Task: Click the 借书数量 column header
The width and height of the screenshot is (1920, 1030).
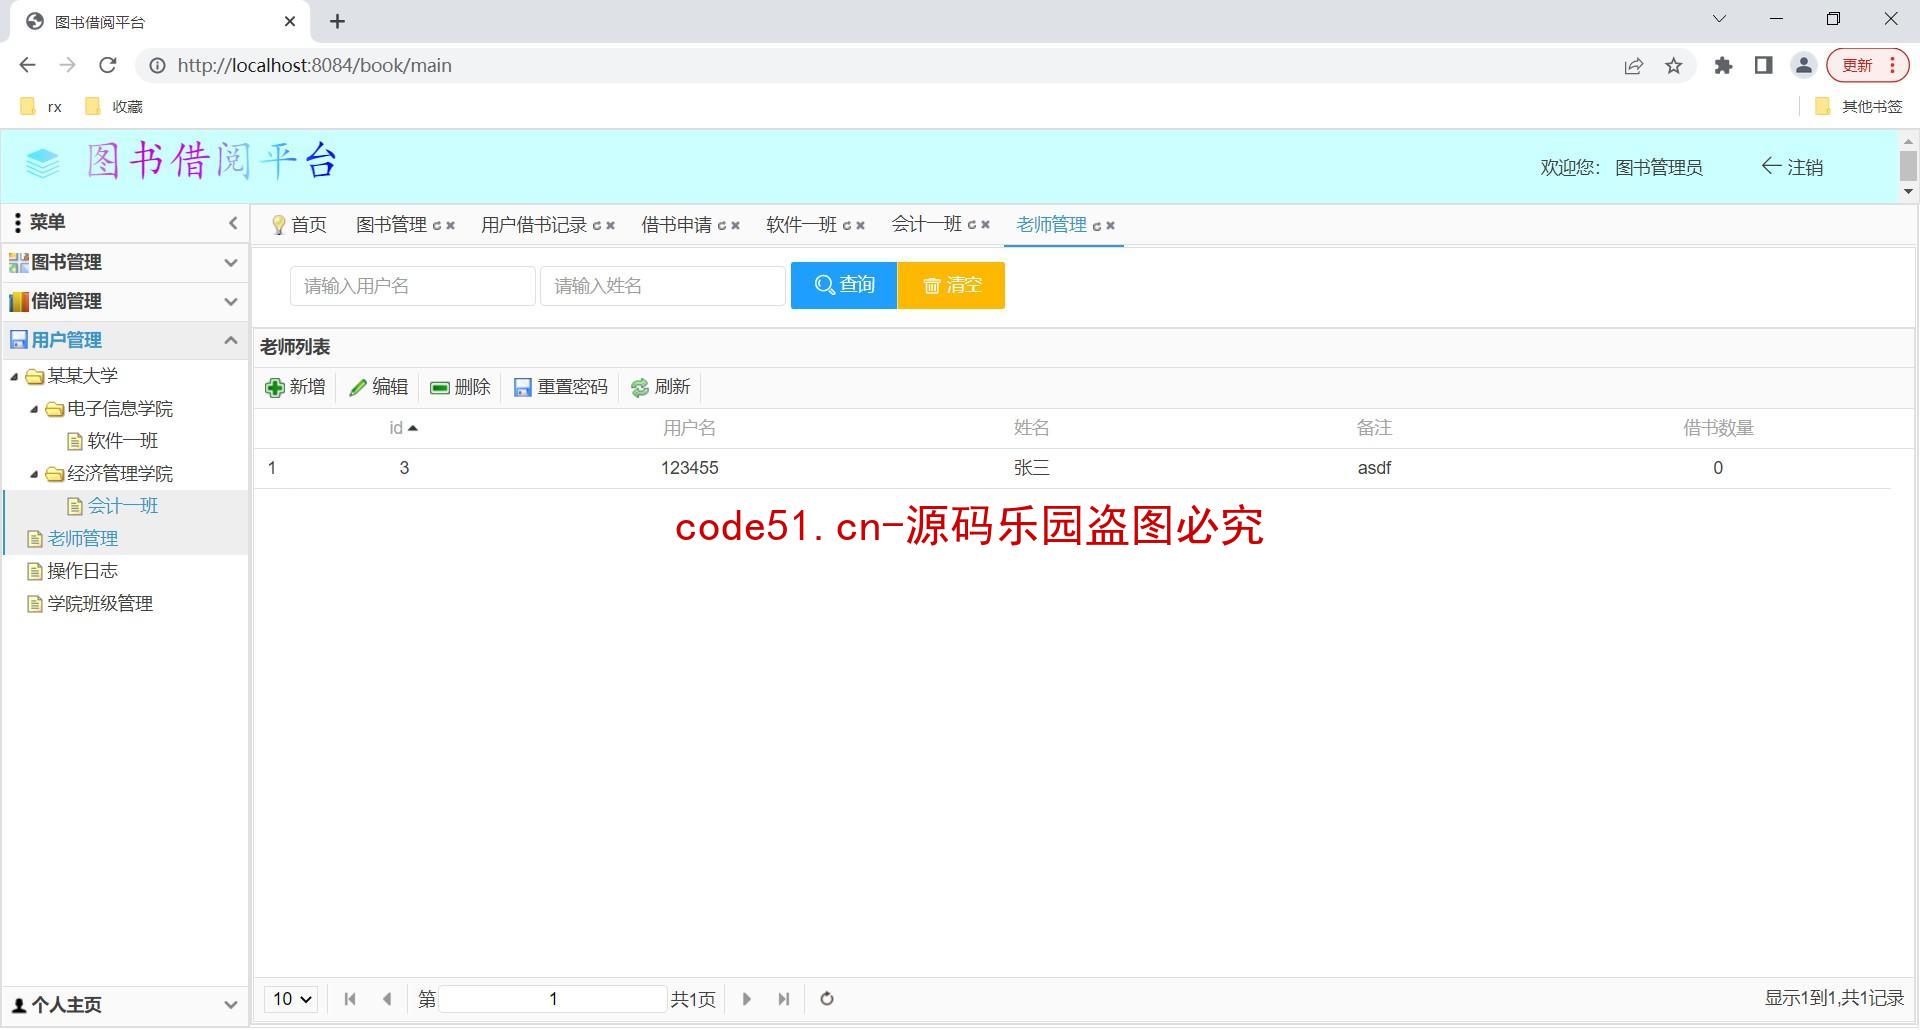Action: (1718, 429)
